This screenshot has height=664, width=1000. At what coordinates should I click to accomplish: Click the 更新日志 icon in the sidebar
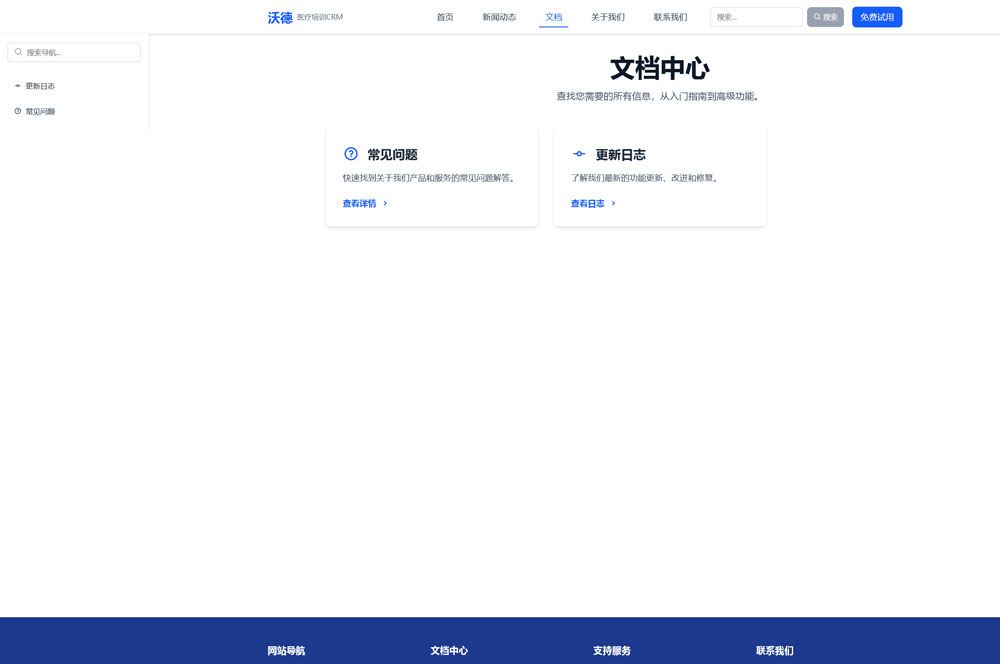pos(18,86)
